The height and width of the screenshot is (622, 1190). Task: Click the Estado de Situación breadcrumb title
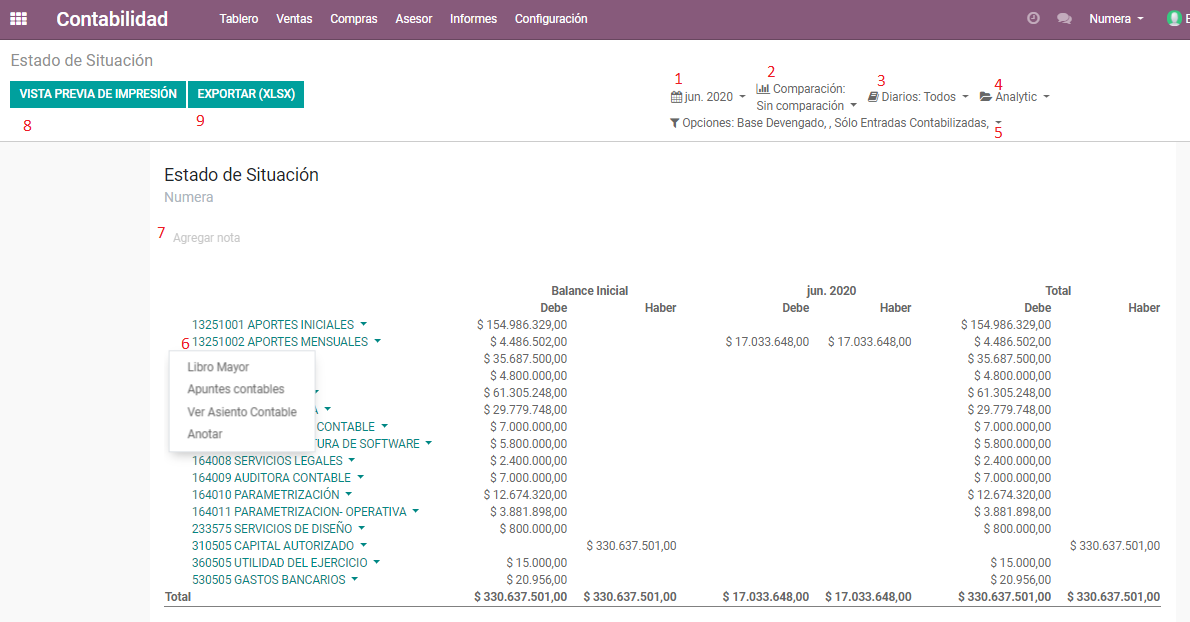pyautogui.click(x=82, y=61)
